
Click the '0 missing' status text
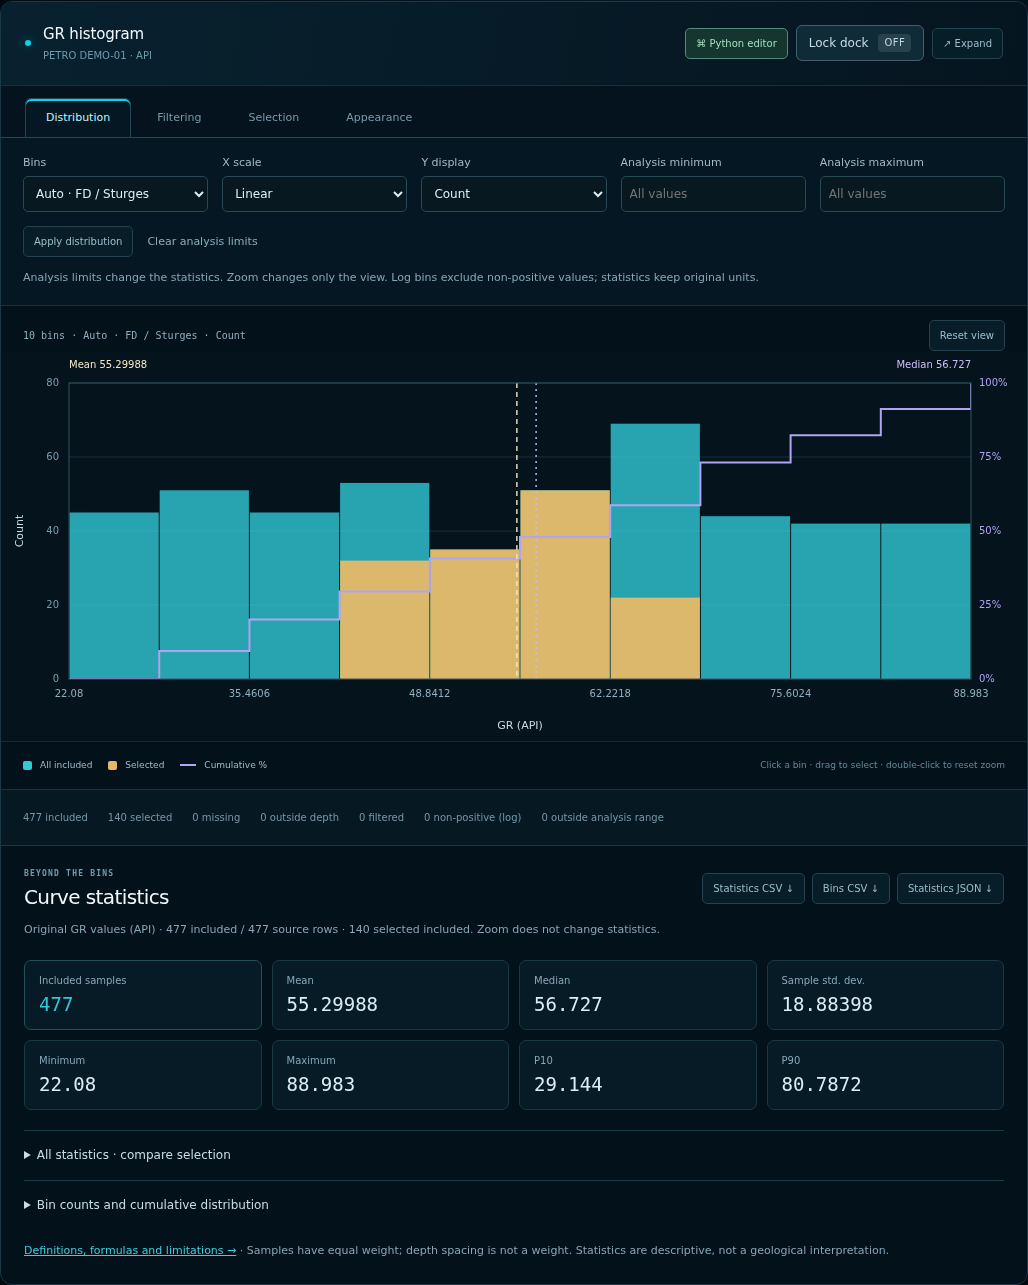(x=216, y=818)
